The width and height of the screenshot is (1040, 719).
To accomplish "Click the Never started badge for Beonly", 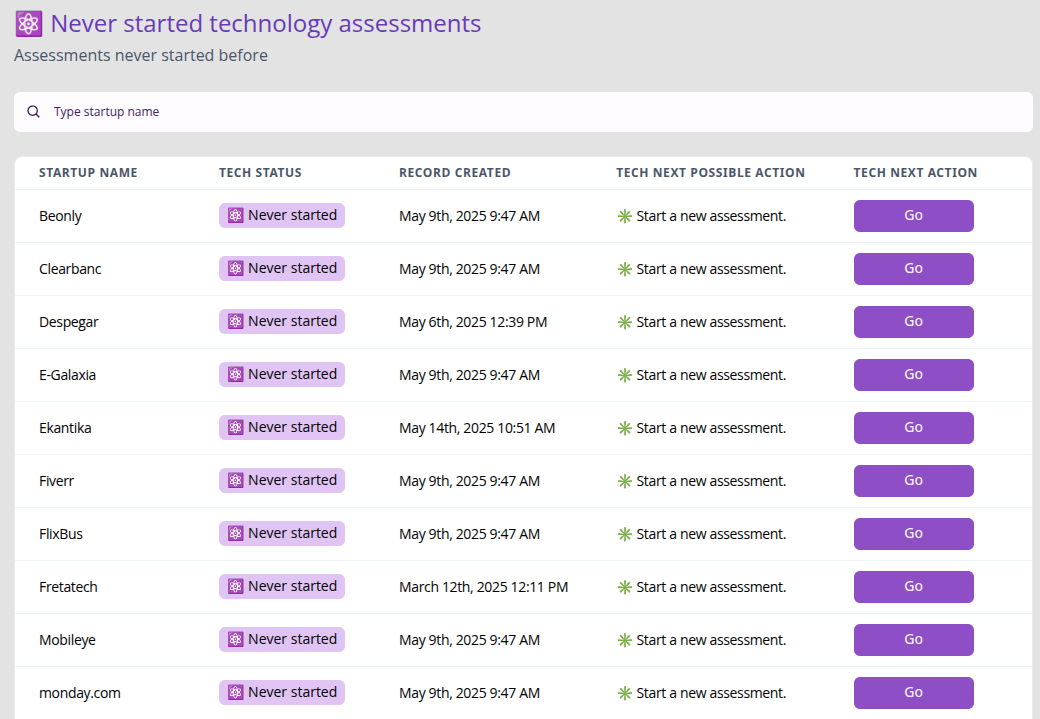I will [282, 216].
